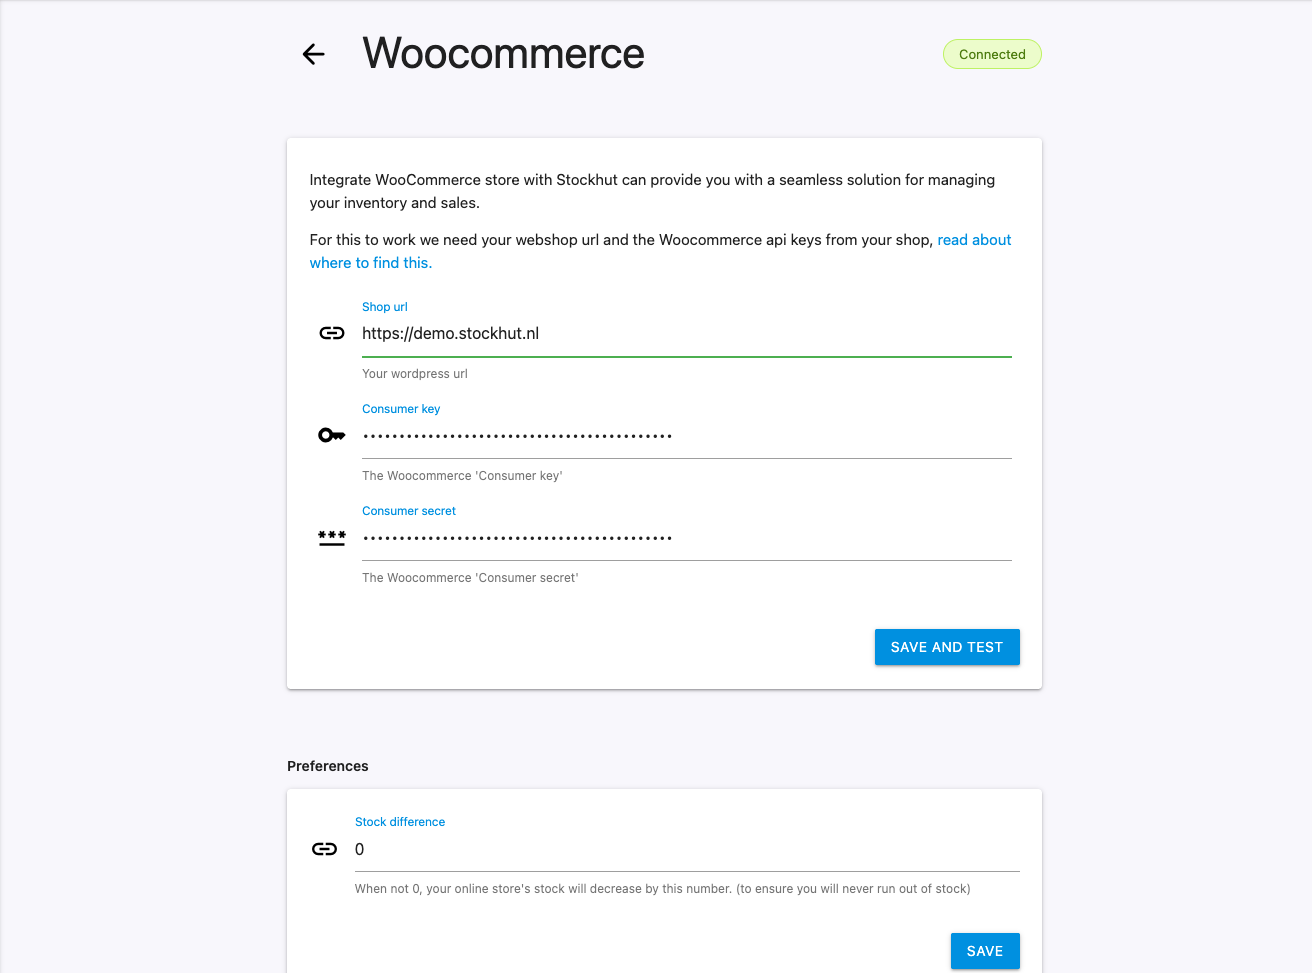This screenshot has height=973, width=1312.
Task: Click the Woocommerce page title
Action: pyautogui.click(x=503, y=54)
